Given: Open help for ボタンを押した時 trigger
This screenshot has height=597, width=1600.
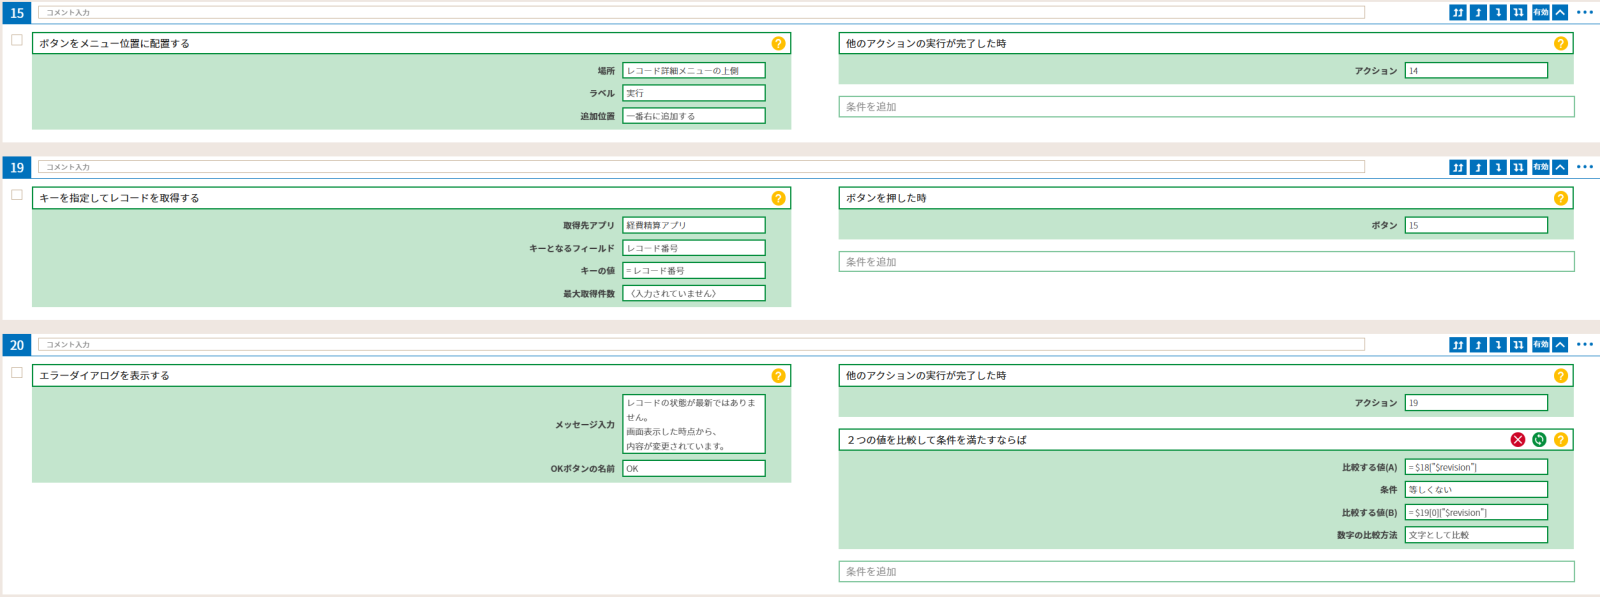Looking at the screenshot, I should pyautogui.click(x=1560, y=198).
